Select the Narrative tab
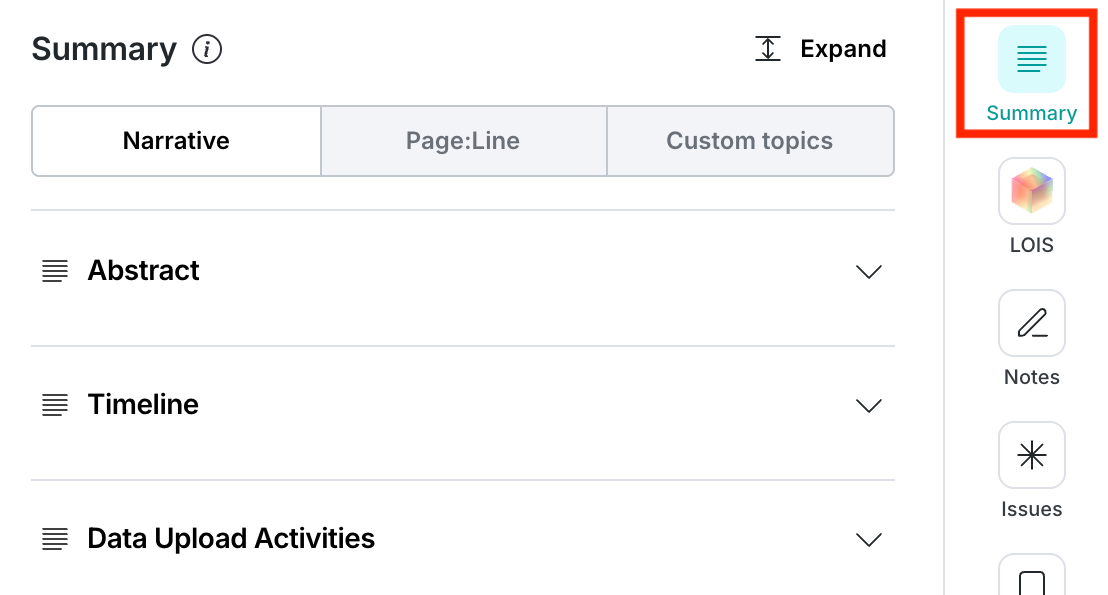 (176, 141)
